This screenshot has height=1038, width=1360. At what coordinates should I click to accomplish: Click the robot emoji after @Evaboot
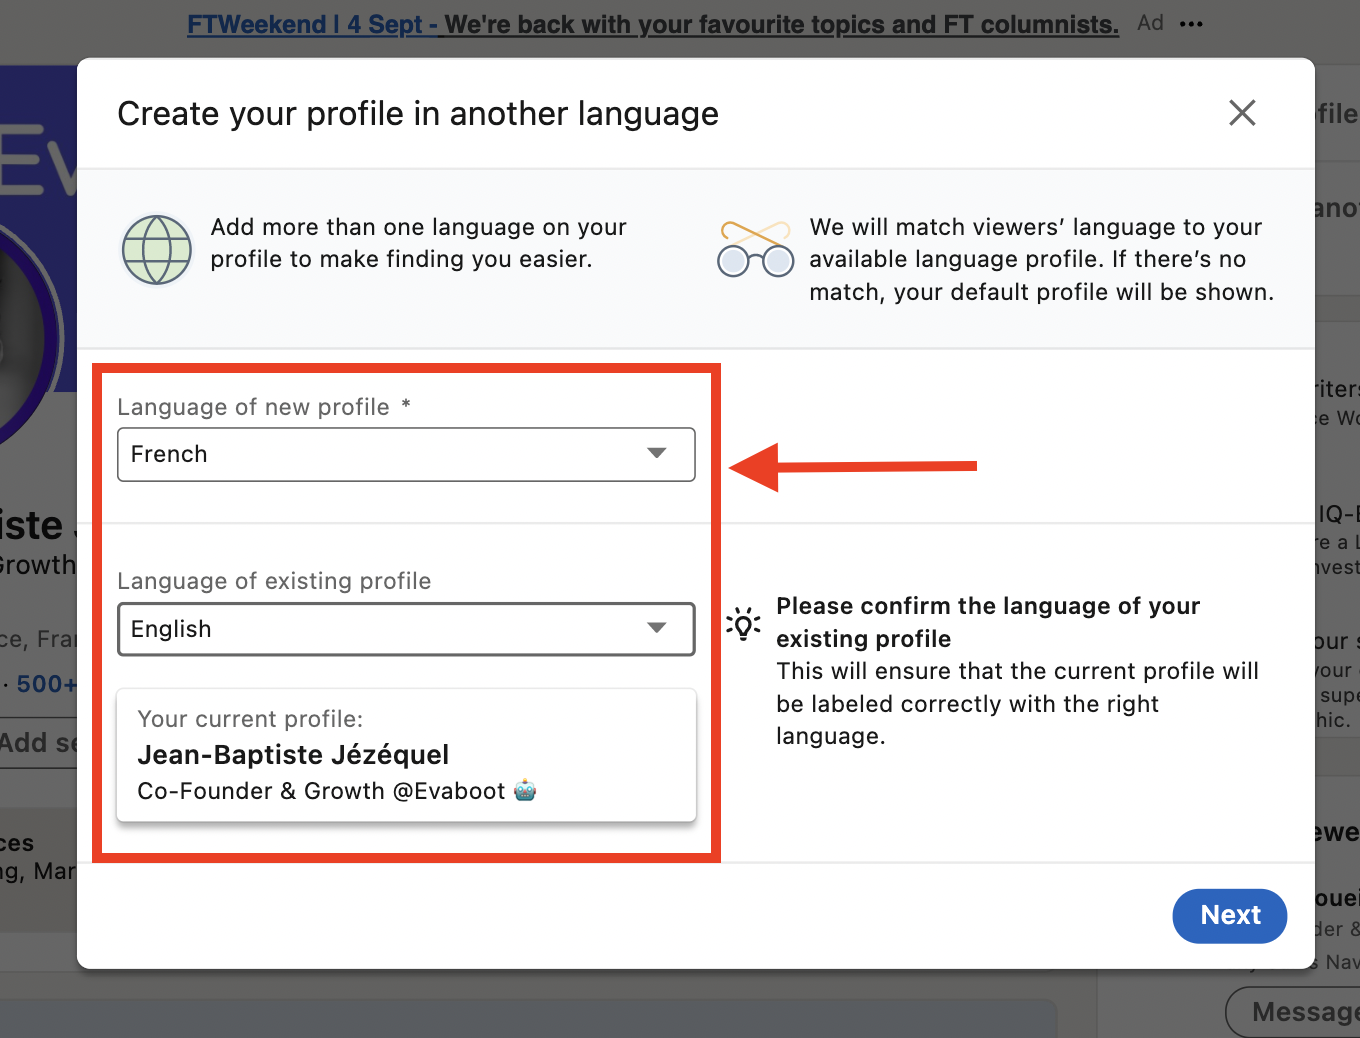click(x=525, y=791)
